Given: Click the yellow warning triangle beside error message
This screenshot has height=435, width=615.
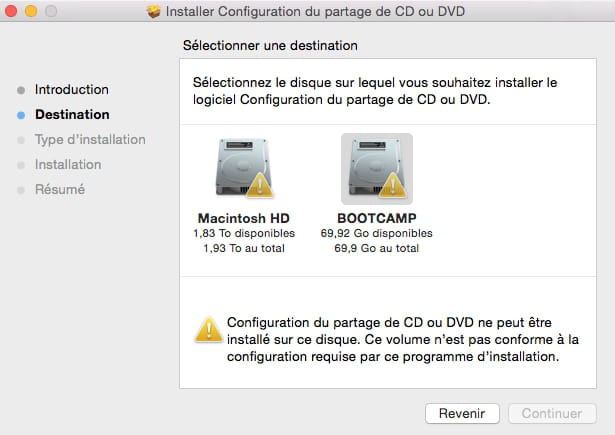Looking at the screenshot, I should (209, 329).
